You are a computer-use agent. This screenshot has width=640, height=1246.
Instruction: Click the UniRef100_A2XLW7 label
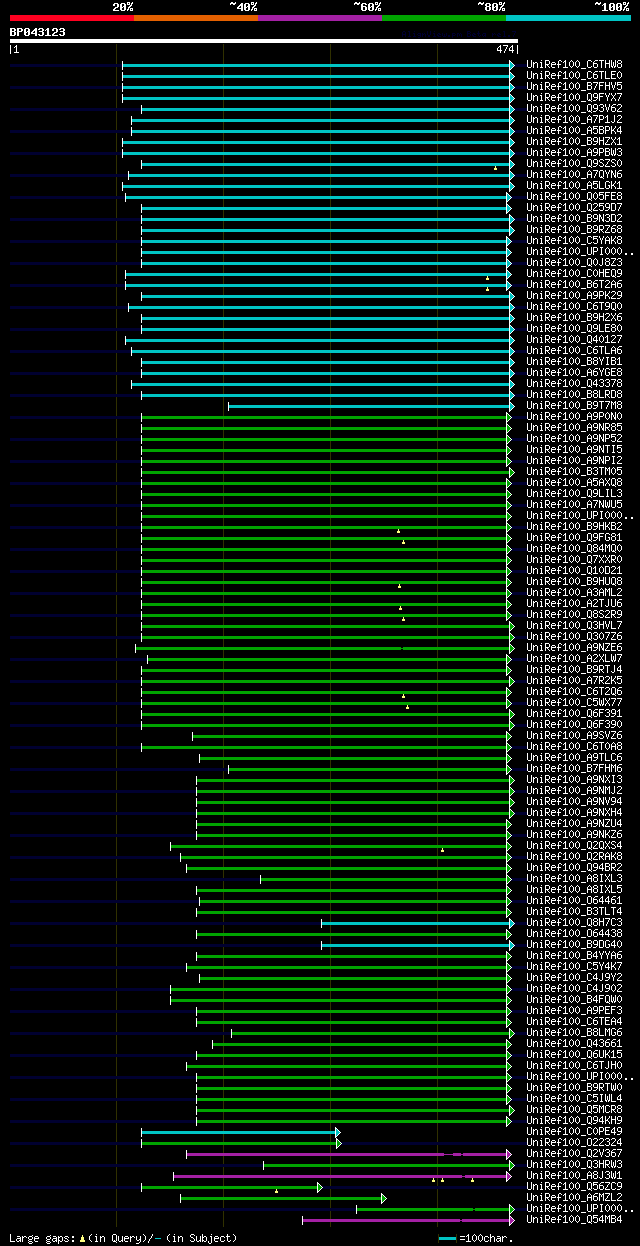(574, 658)
